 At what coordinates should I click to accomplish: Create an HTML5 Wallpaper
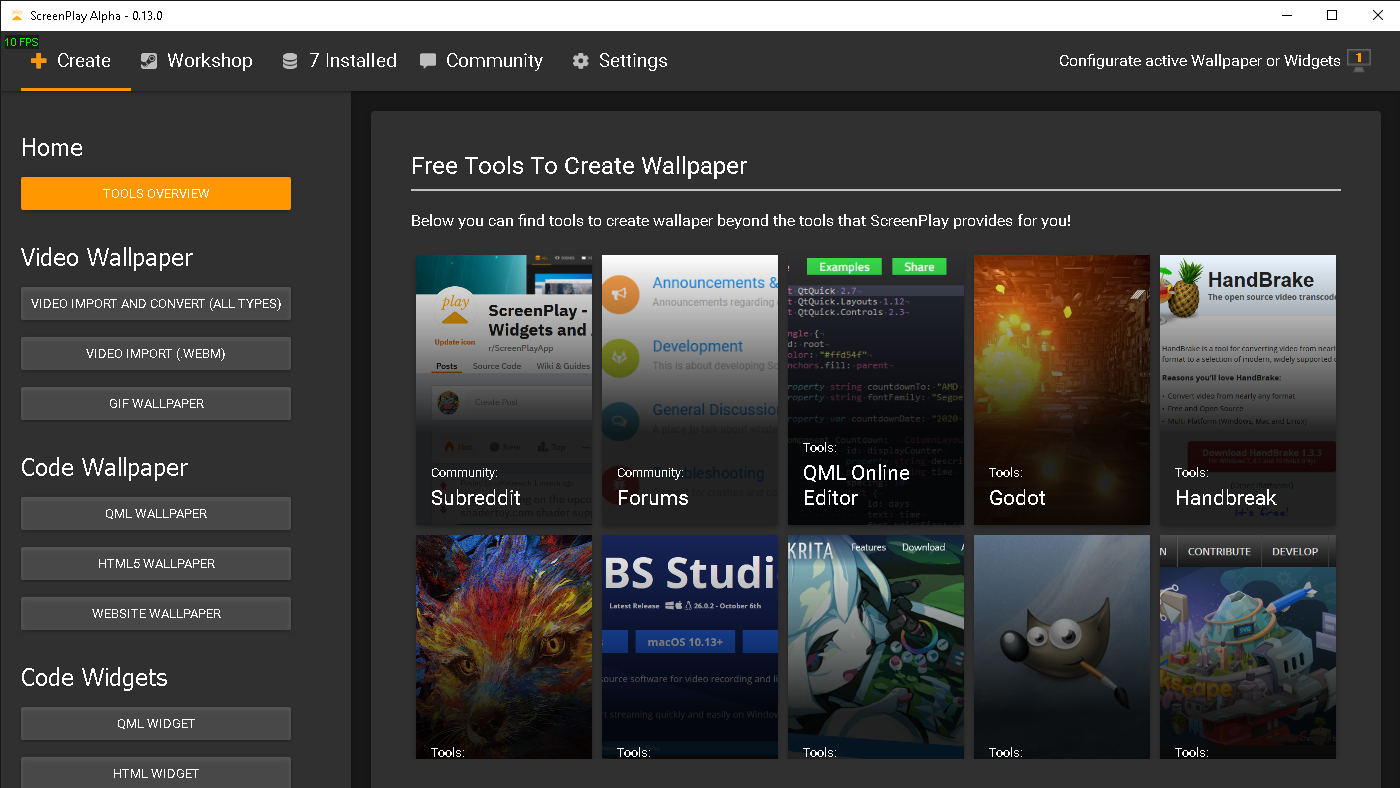point(156,564)
